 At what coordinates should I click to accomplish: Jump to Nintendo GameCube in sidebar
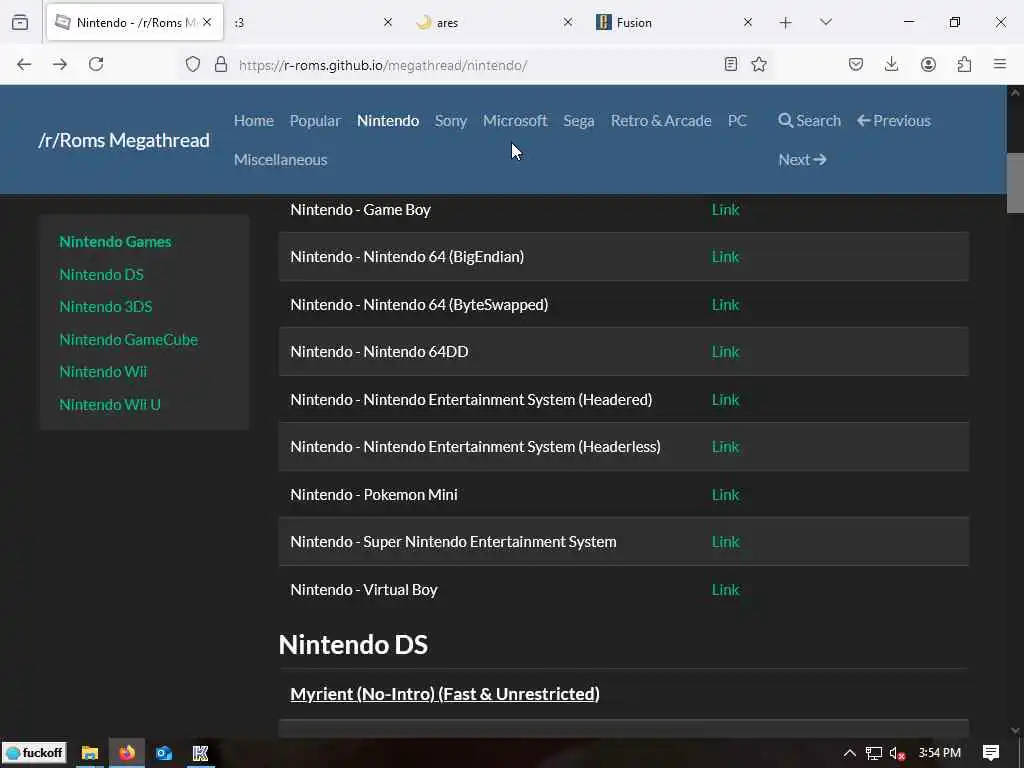pyautogui.click(x=129, y=340)
